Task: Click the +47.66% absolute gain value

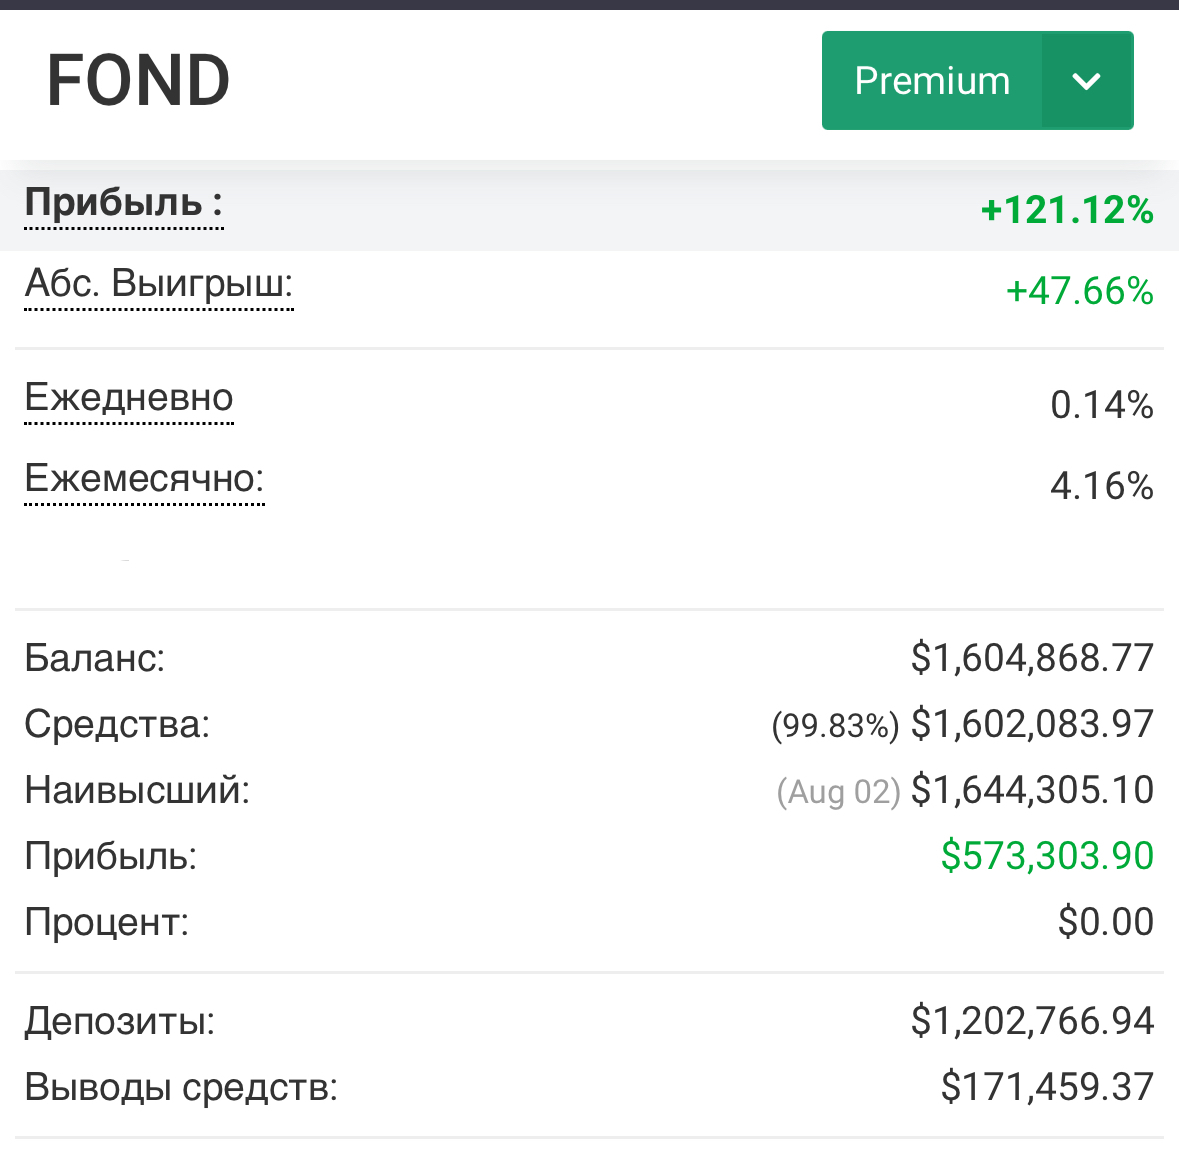Action: click(1079, 292)
